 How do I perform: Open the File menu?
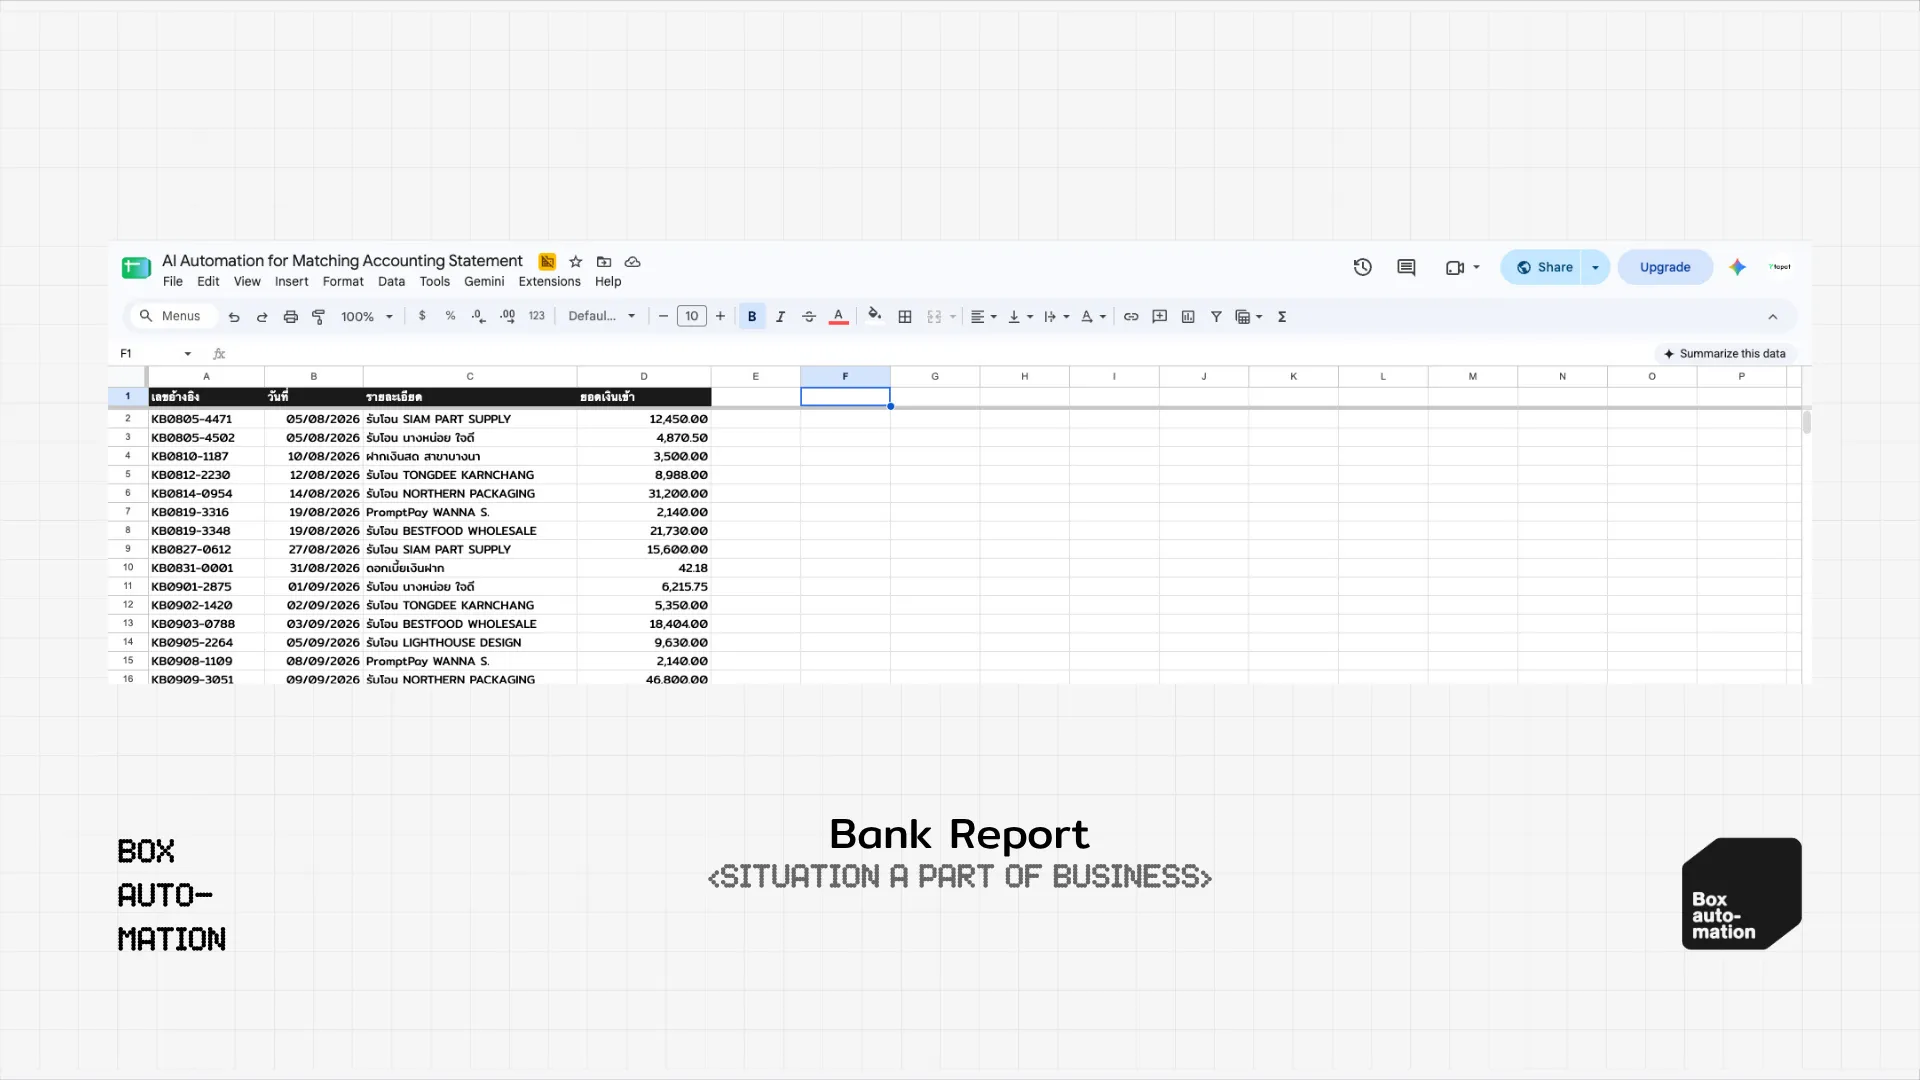pyautogui.click(x=173, y=282)
